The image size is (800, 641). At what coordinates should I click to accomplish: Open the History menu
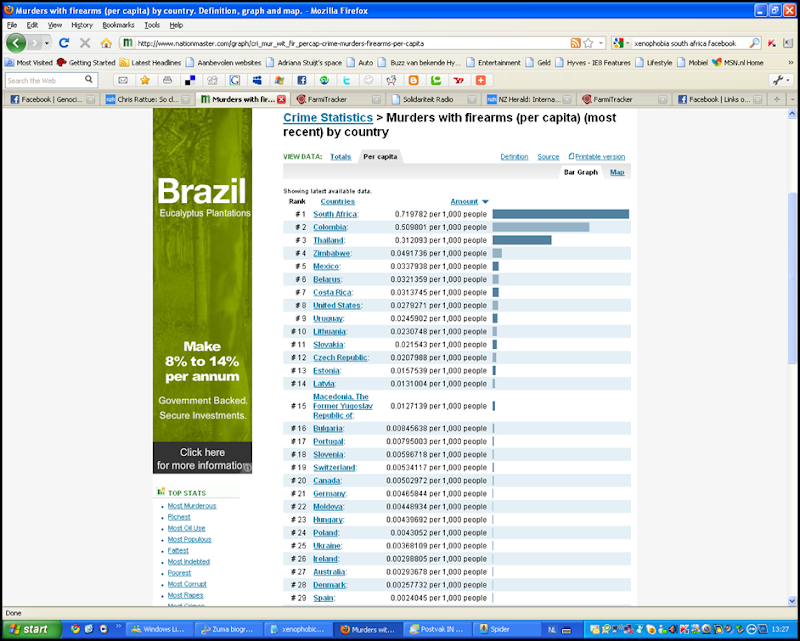point(82,25)
